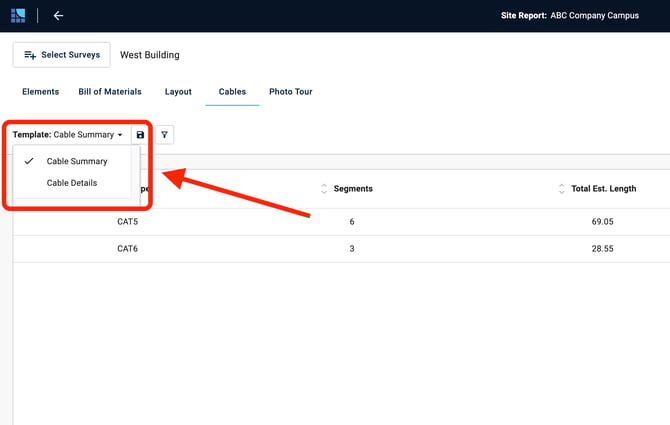Choose the Cable Summary template option
Viewport: 670px width, 425px height.
(76, 161)
